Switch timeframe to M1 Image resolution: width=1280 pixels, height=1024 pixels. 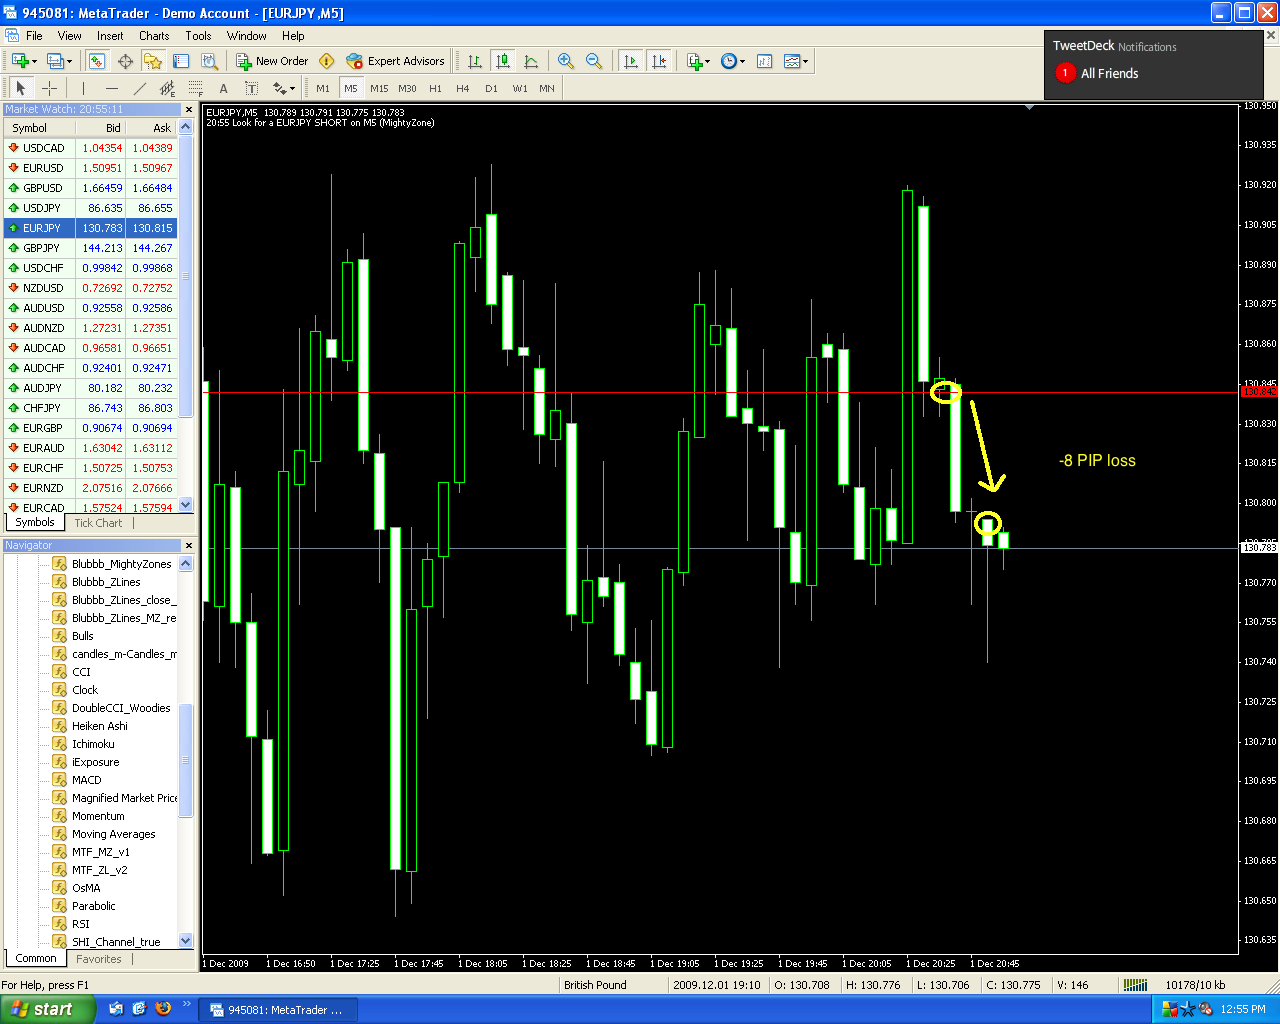tap(323, 88)
